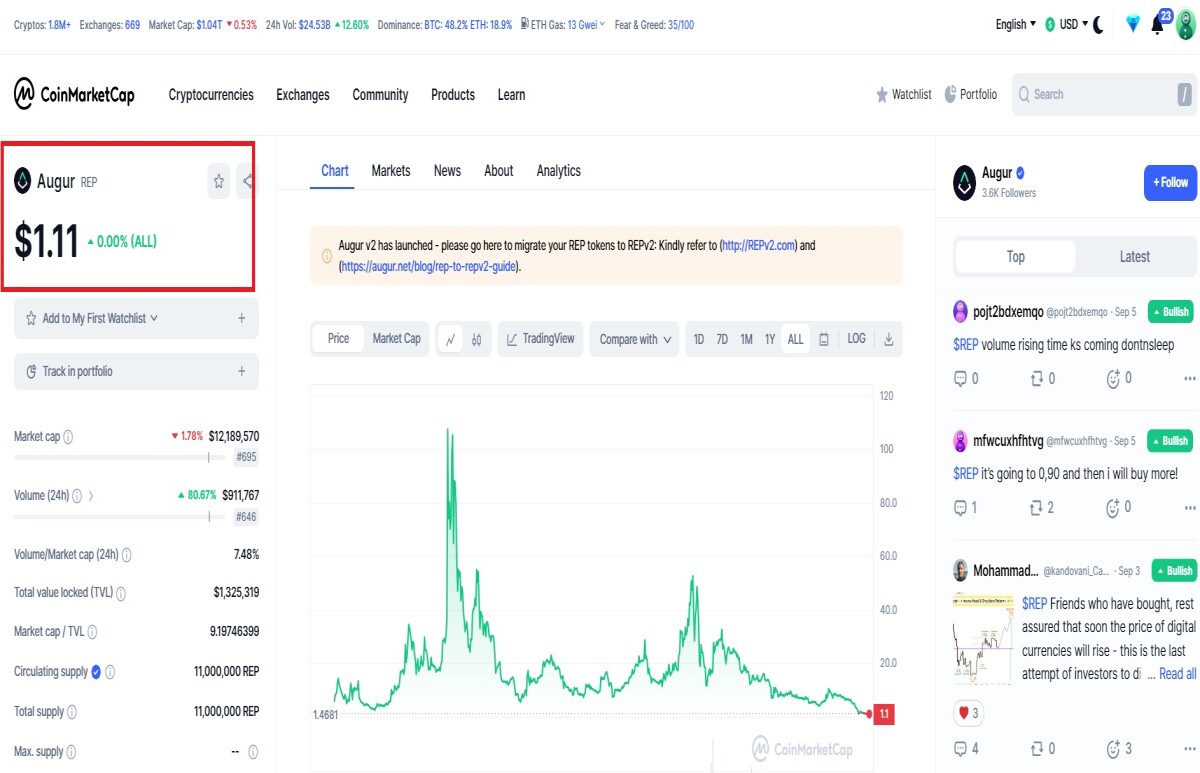Viewport: 1200px width, 773px height.
Task: Open more options on mfwcuxhfhtvg post
Action: pyautogui.click(x=1189, y=509)
